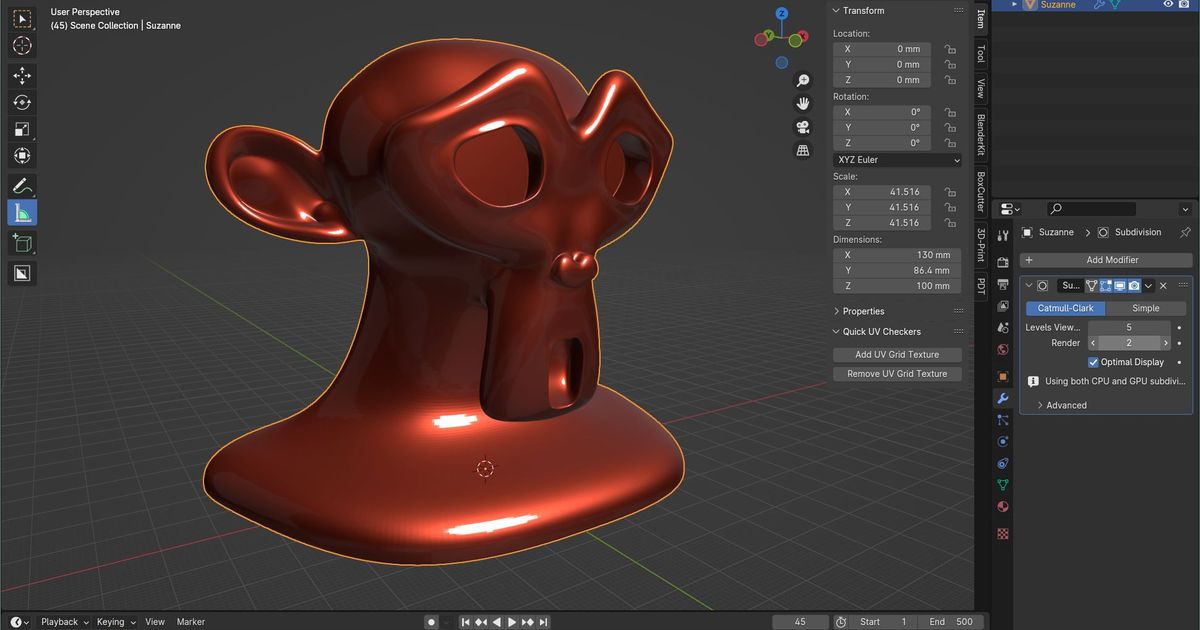Select the Measure tool
The width and height of the screenshot is (1200, 630).
pos(22,212)
